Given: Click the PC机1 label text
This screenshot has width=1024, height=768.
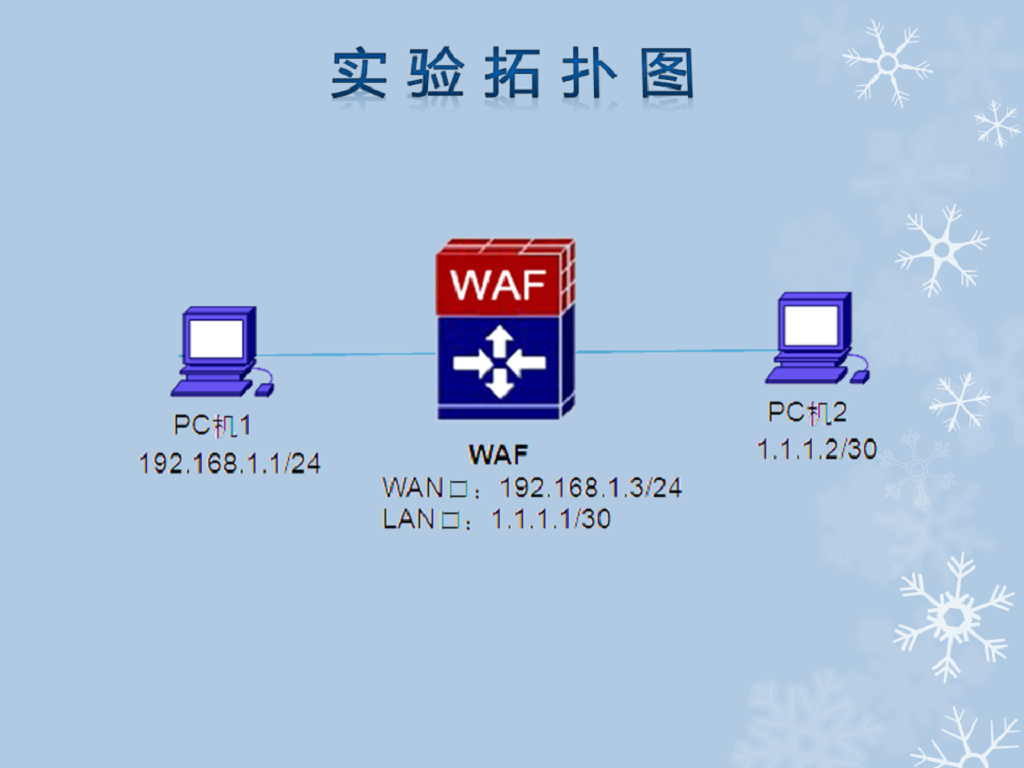Looking at the screenshot, I should coord(212,426).
